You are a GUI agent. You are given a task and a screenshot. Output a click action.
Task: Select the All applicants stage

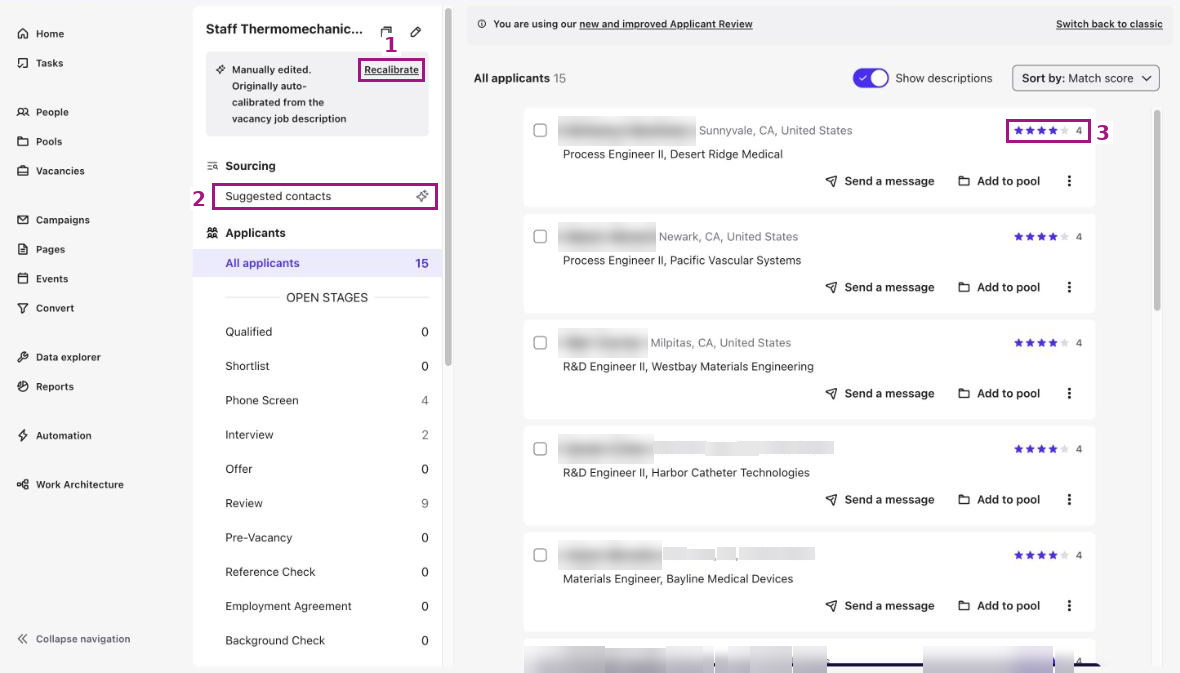click(x=317, y=263)
